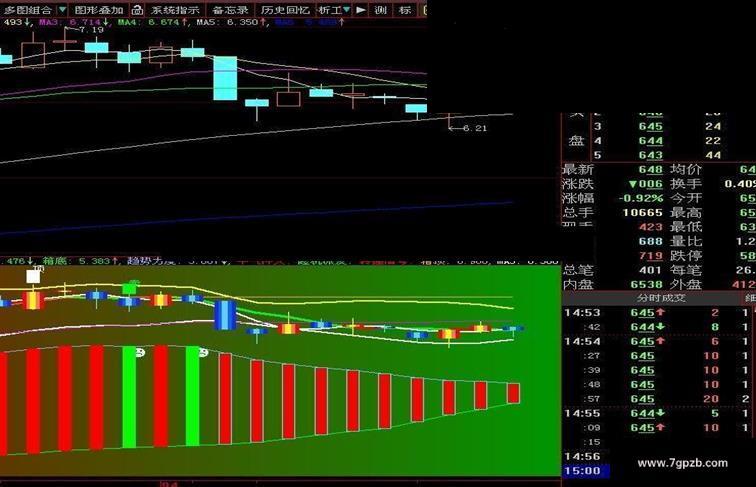Select the 14:53 trade row
The width and height of the screenshot is (756, 487).
[659, 312]
